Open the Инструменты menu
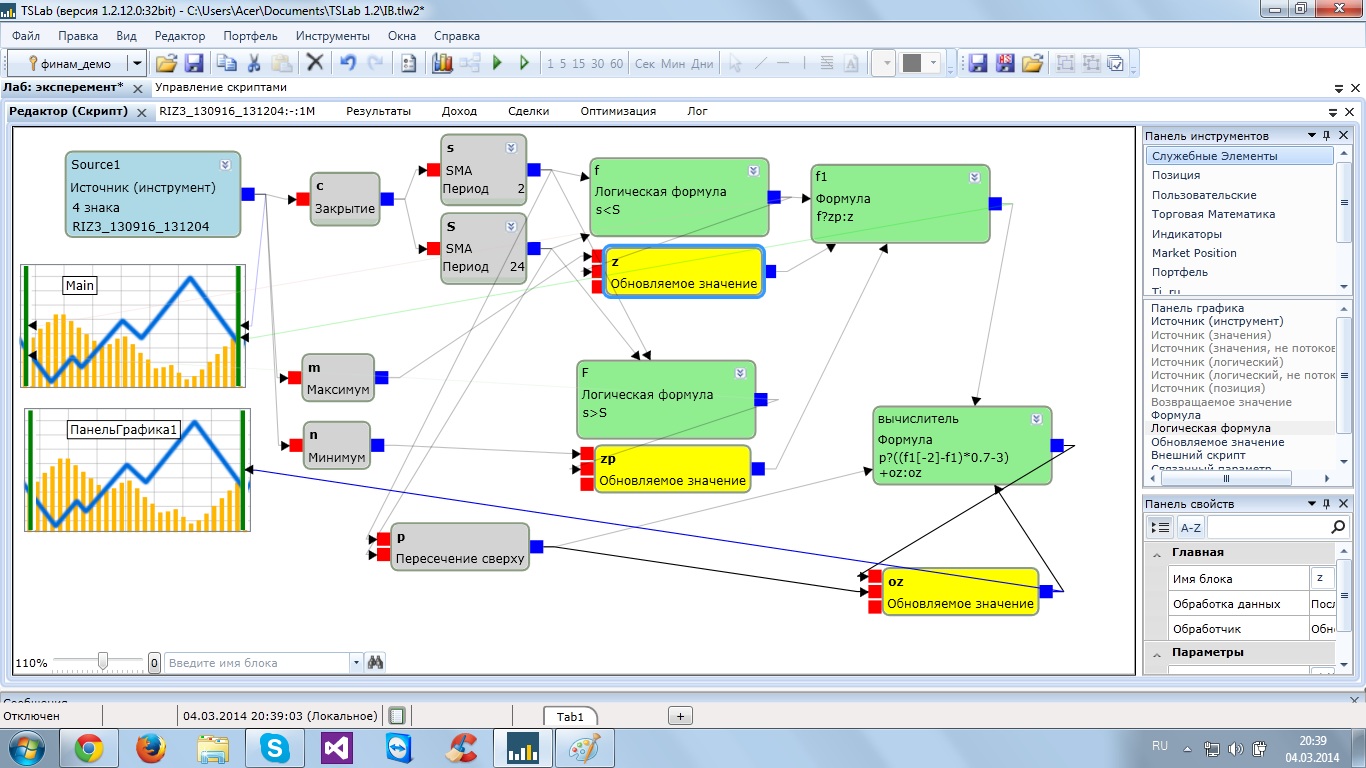This screenshot has width=1366, height=768. click(x=333, y=36)
